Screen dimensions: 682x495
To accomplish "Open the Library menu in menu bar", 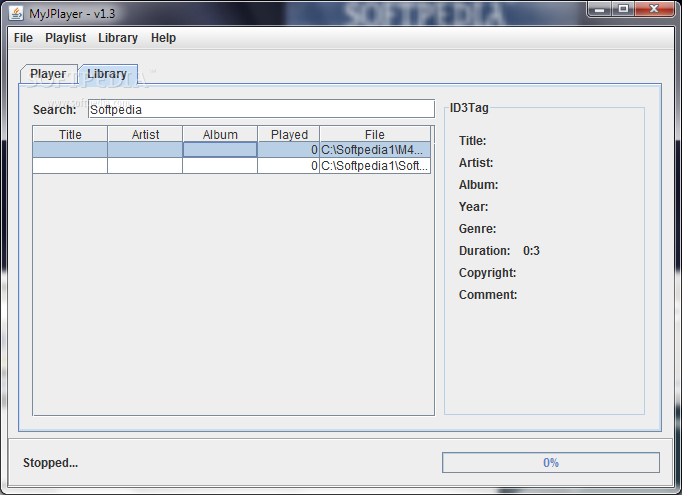I will [118, 38].
